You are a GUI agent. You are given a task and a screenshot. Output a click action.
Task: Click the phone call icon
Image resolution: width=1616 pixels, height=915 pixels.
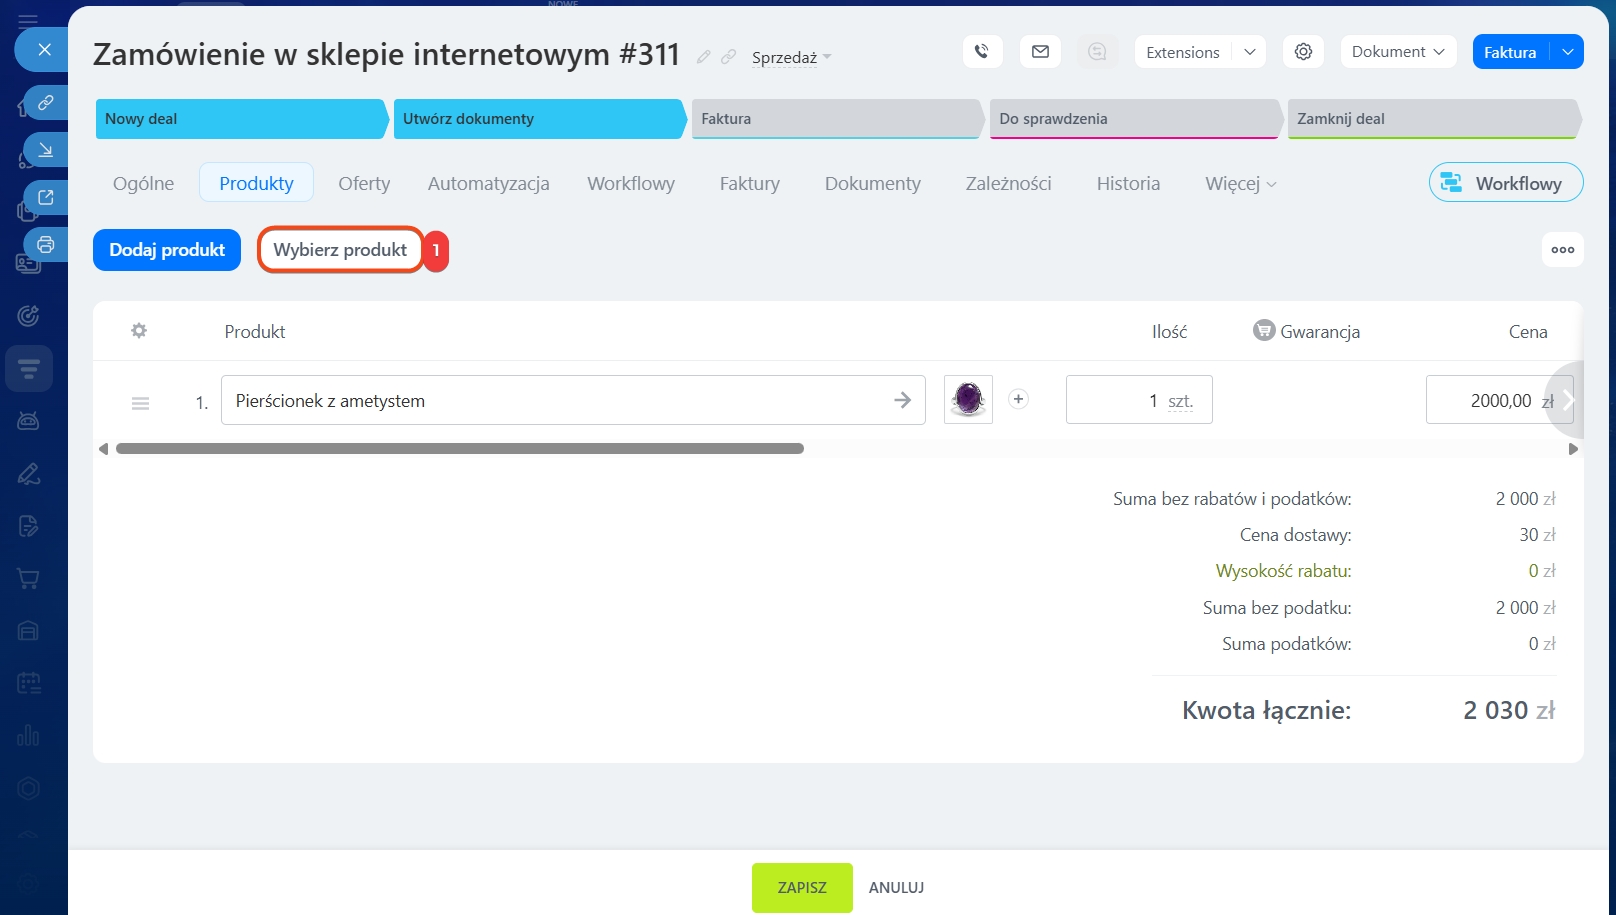point(982,52)
